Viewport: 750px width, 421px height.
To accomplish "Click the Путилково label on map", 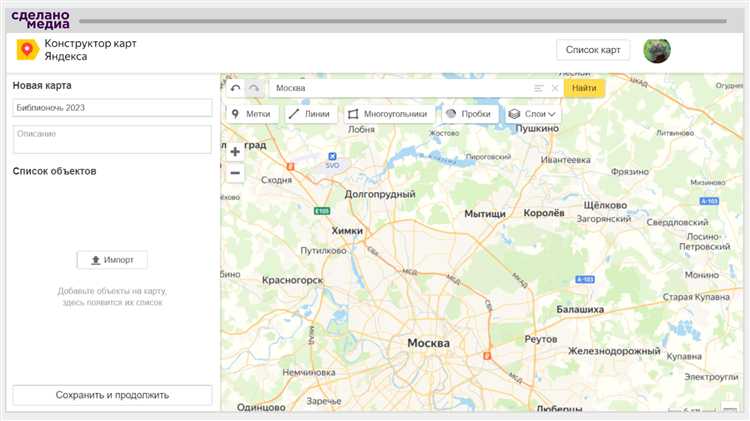I will 323,251.
